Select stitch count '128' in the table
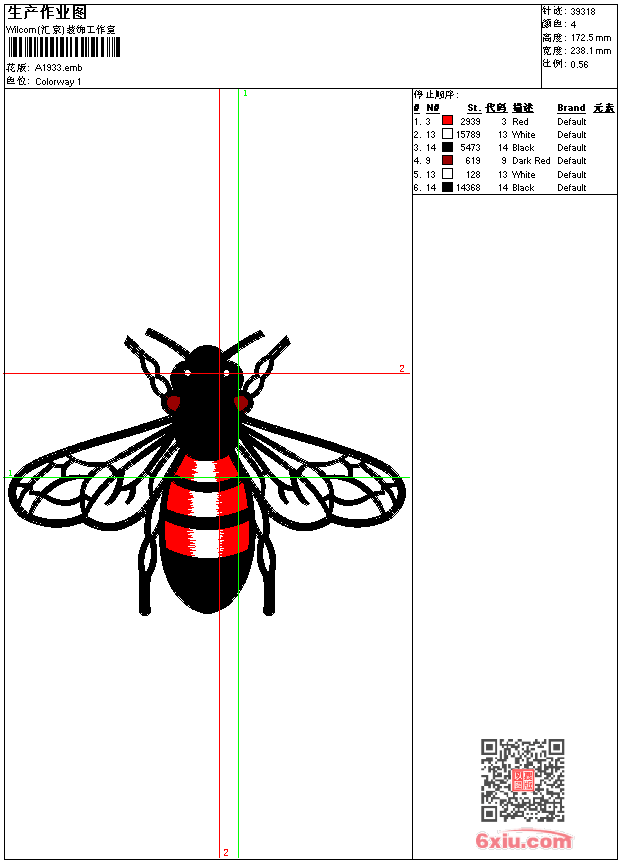This screenshot has width=620, height=860. (x=473, y=174)
